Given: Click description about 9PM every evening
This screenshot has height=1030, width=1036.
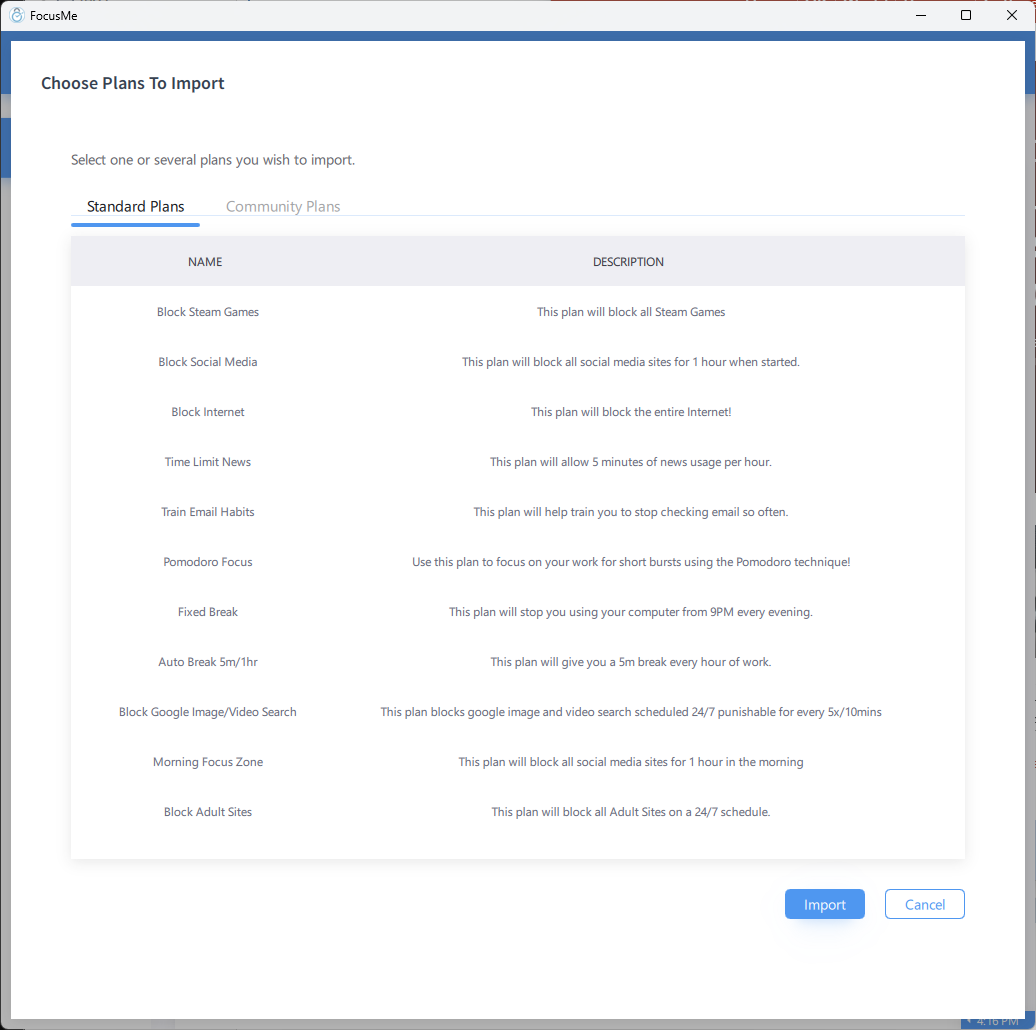Looking at the screenshot, I should (630, 612).
